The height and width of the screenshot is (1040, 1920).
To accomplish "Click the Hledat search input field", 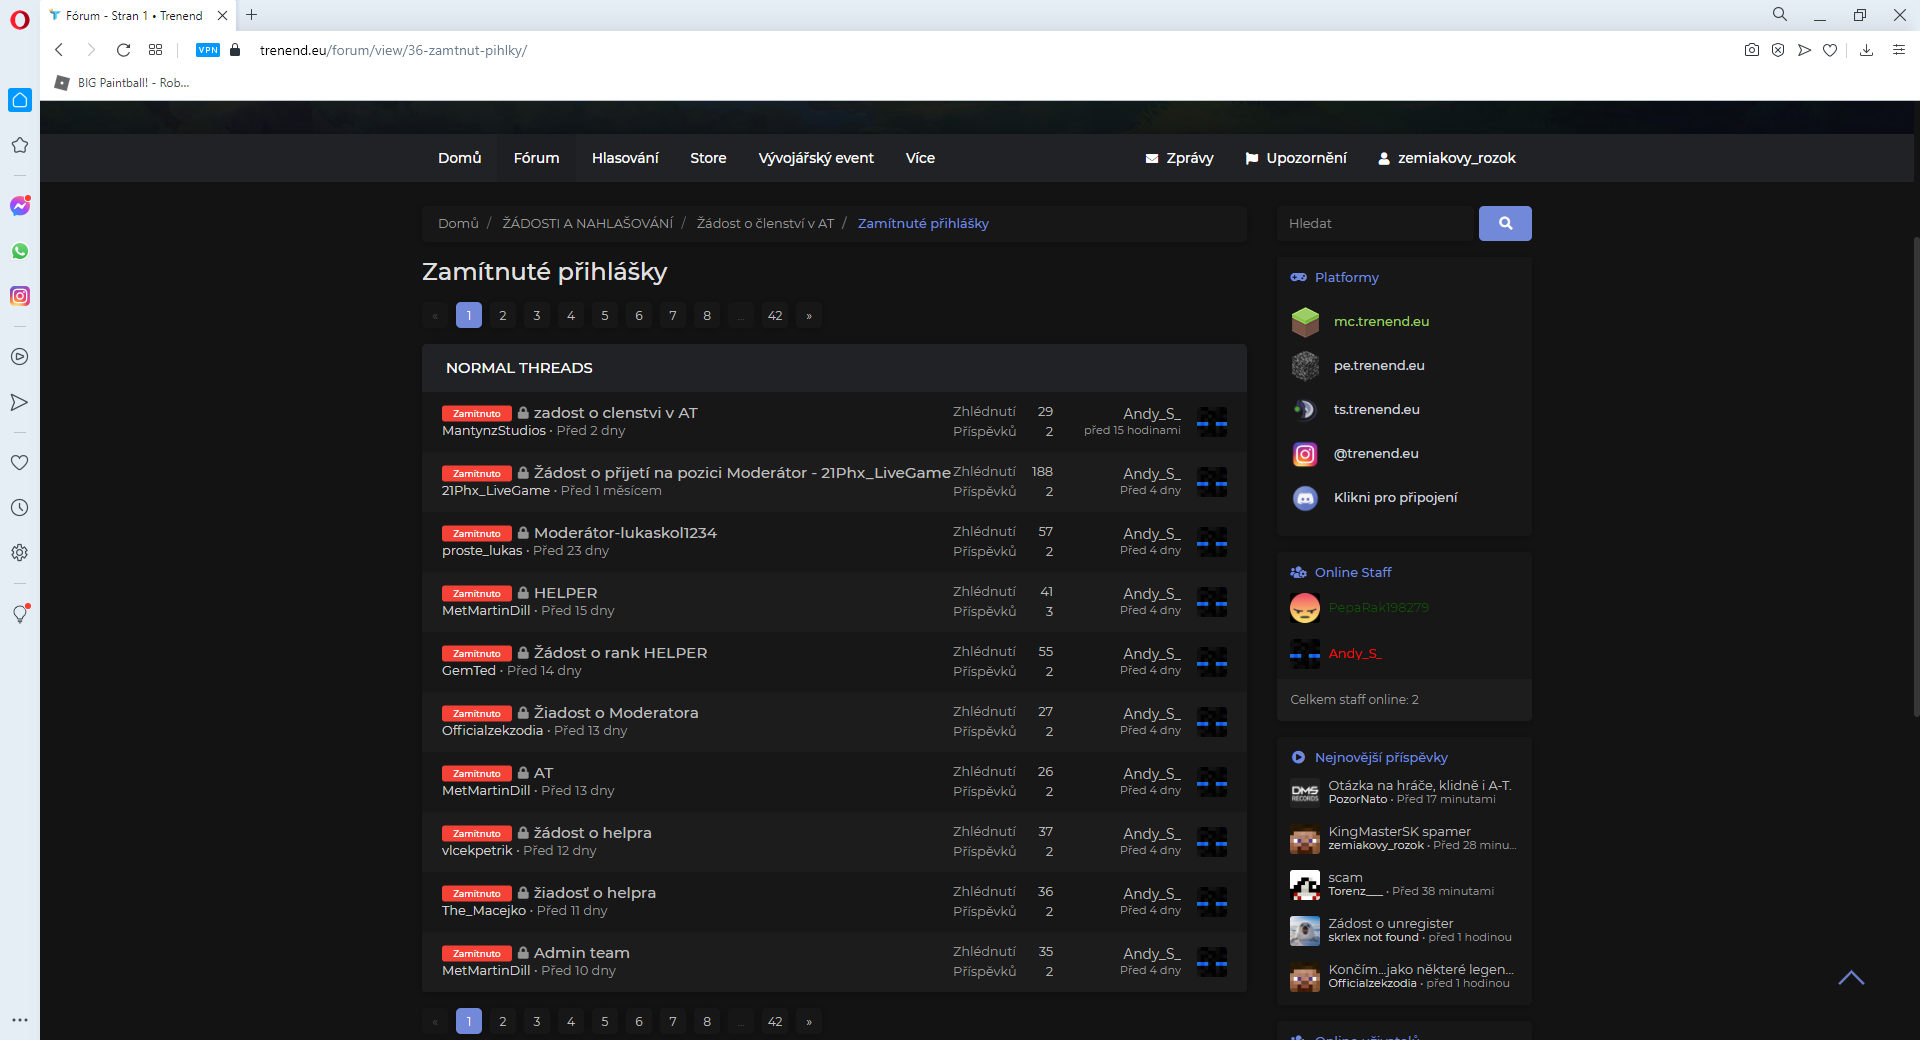I will pyautogui.click(x=1377, y=224).
